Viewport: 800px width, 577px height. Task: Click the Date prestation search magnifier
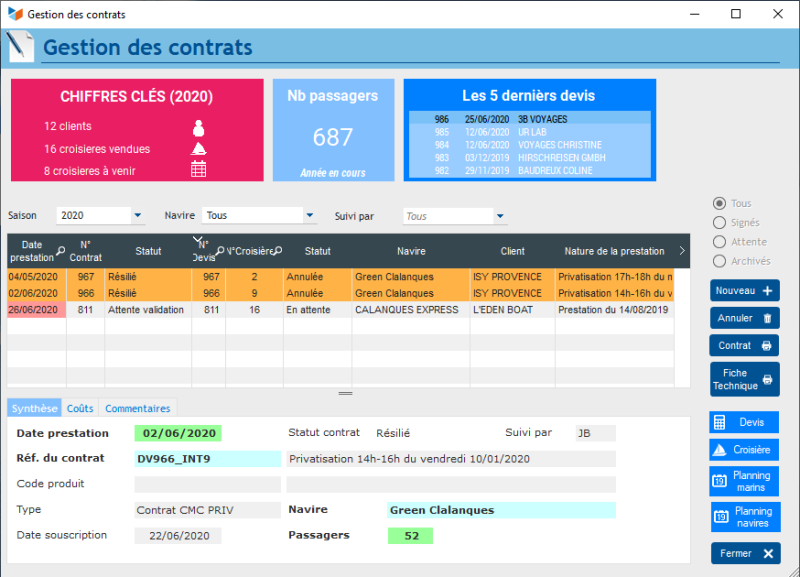(61, 251)
